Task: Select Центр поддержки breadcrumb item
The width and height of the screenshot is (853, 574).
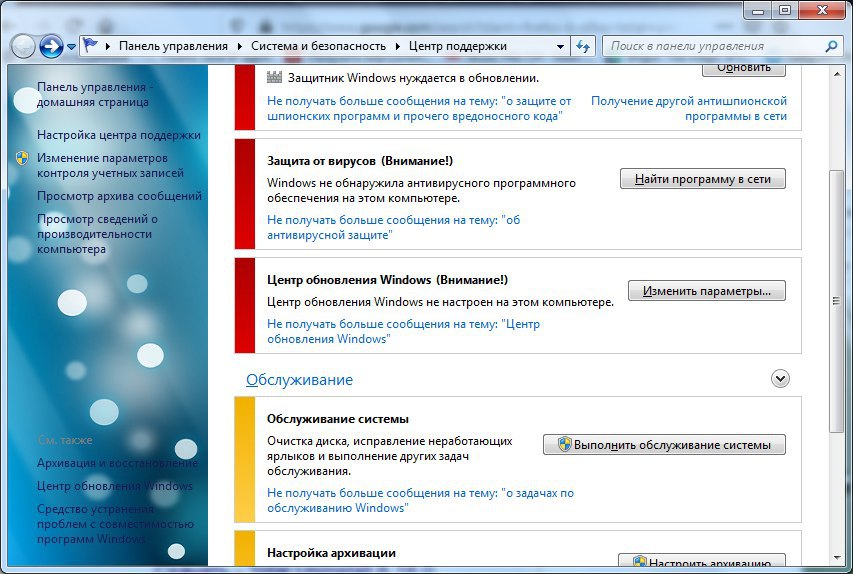Action: [x=458, y=46]
